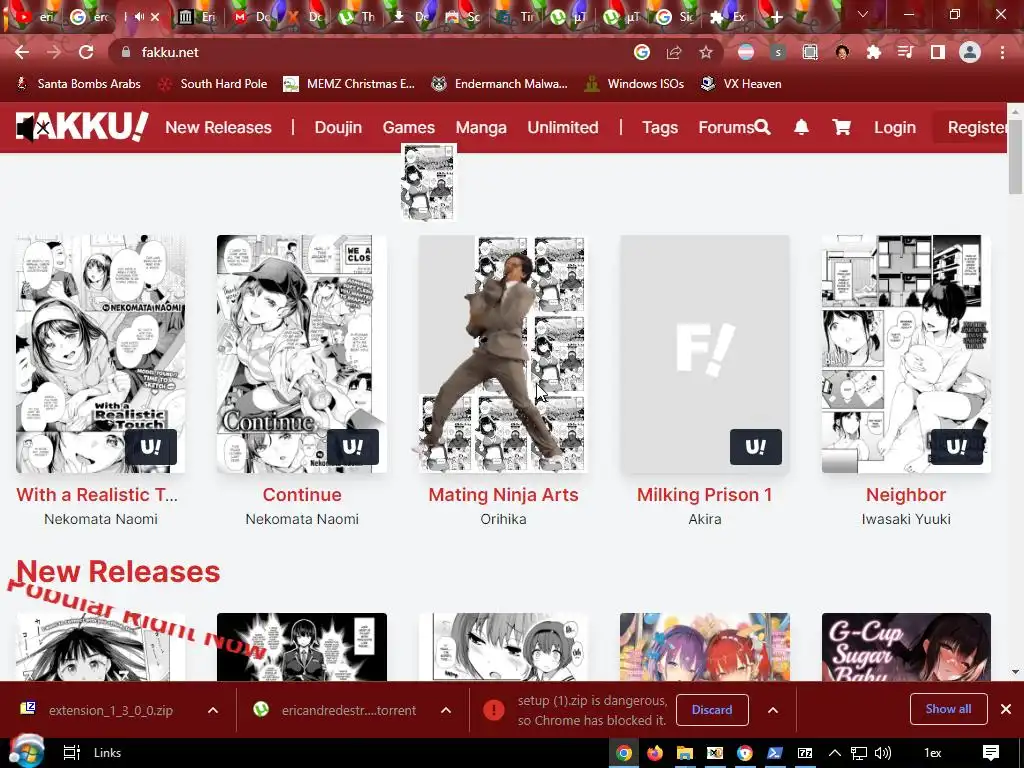Screen dimensions: 1024x768
Task: Open the striped pink-blue extension icon
Action: (x=745, y=52)
